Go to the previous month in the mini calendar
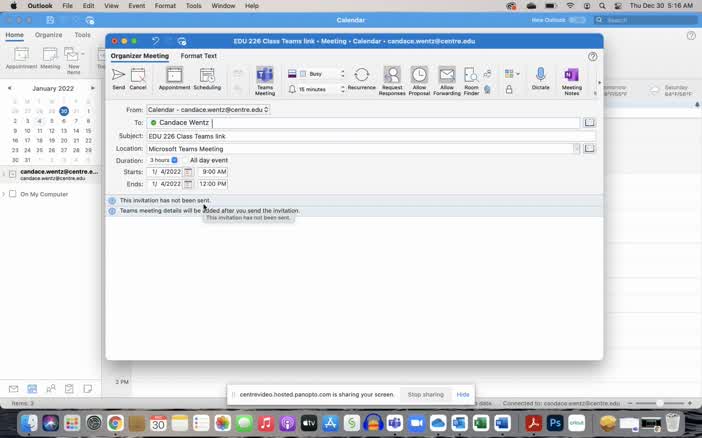Screen dimensions: 702x438 [x=9, y=88]
